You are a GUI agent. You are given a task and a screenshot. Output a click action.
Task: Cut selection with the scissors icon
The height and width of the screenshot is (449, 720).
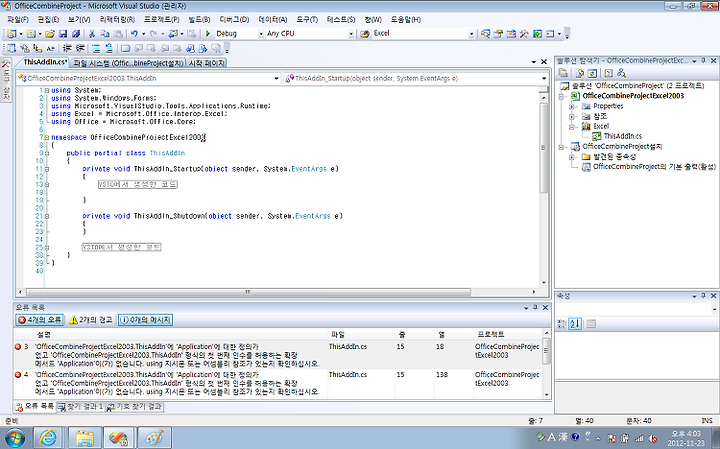click(92, 34)
